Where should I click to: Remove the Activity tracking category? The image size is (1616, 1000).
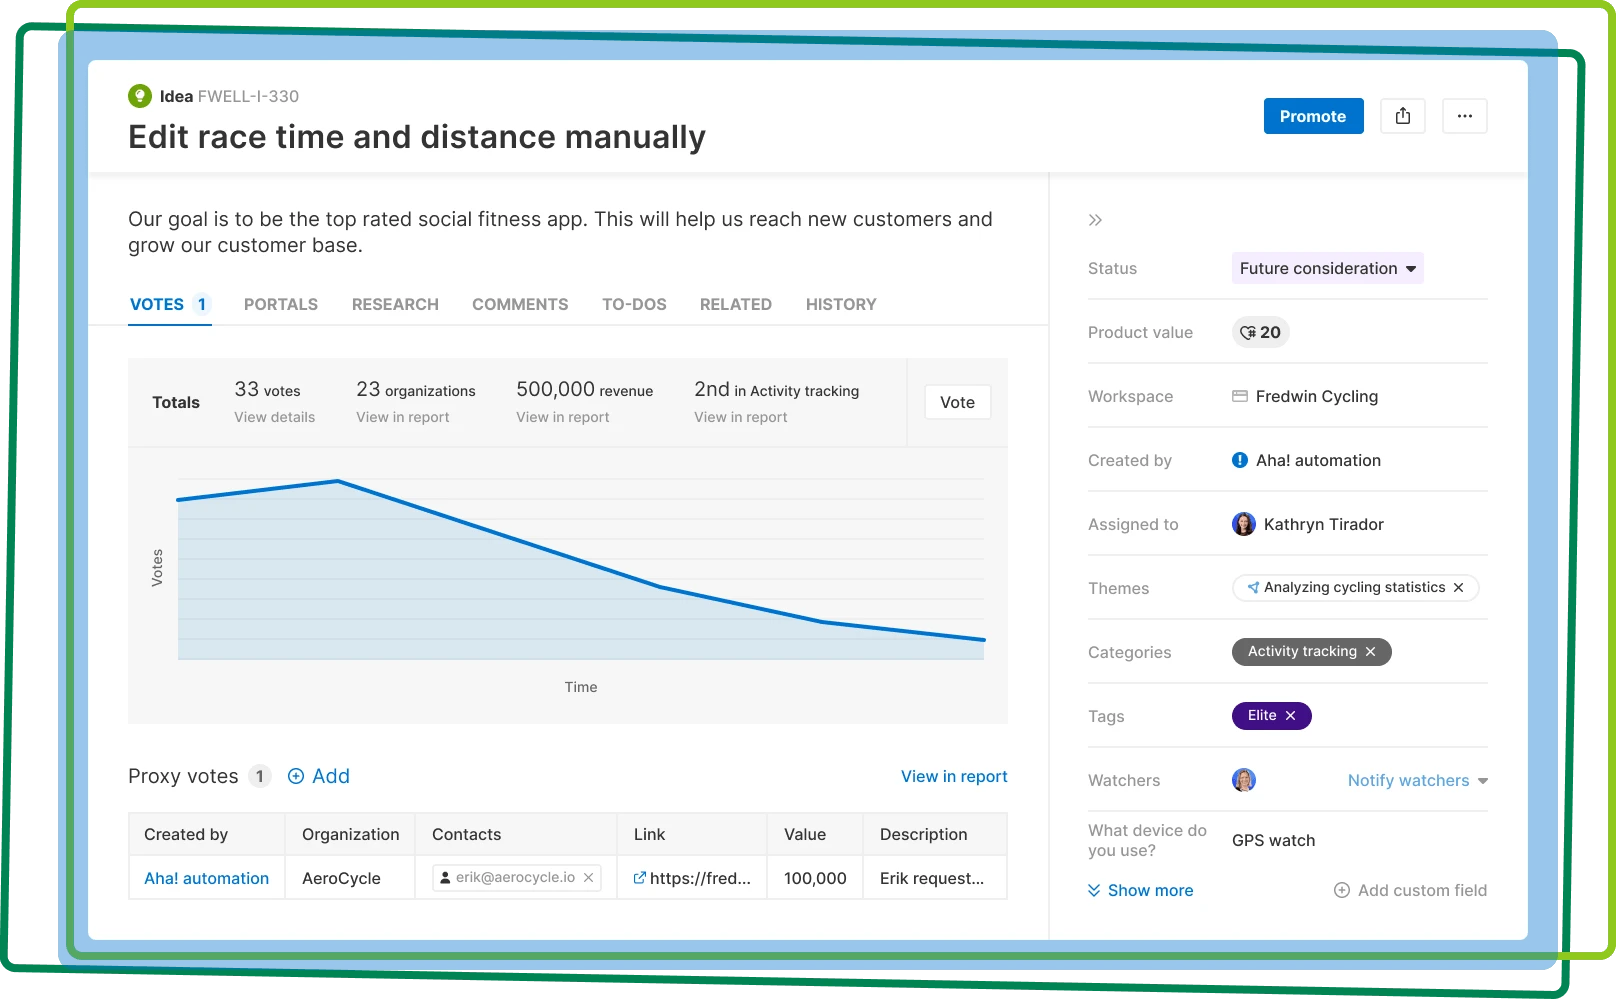tap(1371, 652)
